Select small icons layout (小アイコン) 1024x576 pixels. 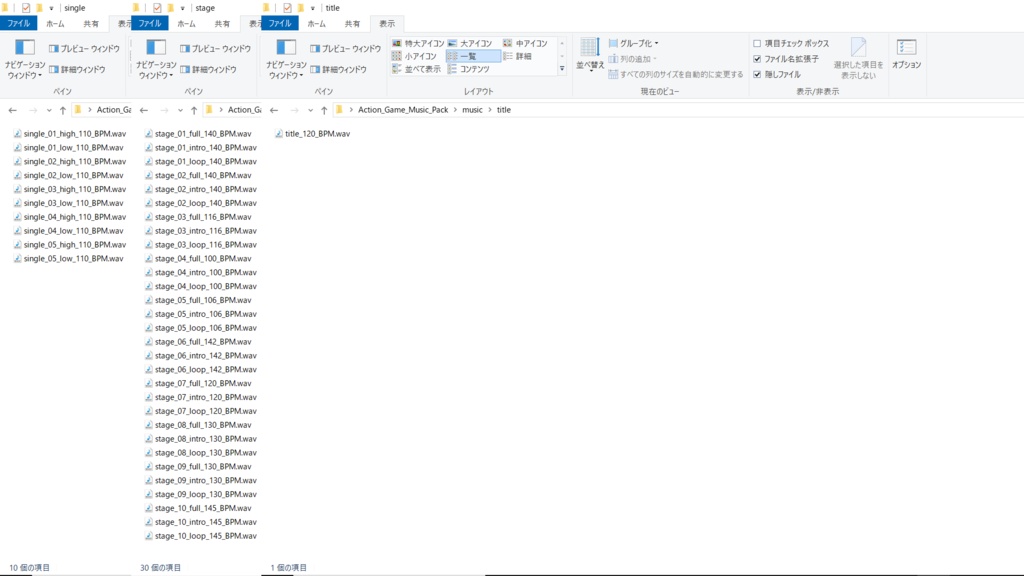(x=414, y=56)
